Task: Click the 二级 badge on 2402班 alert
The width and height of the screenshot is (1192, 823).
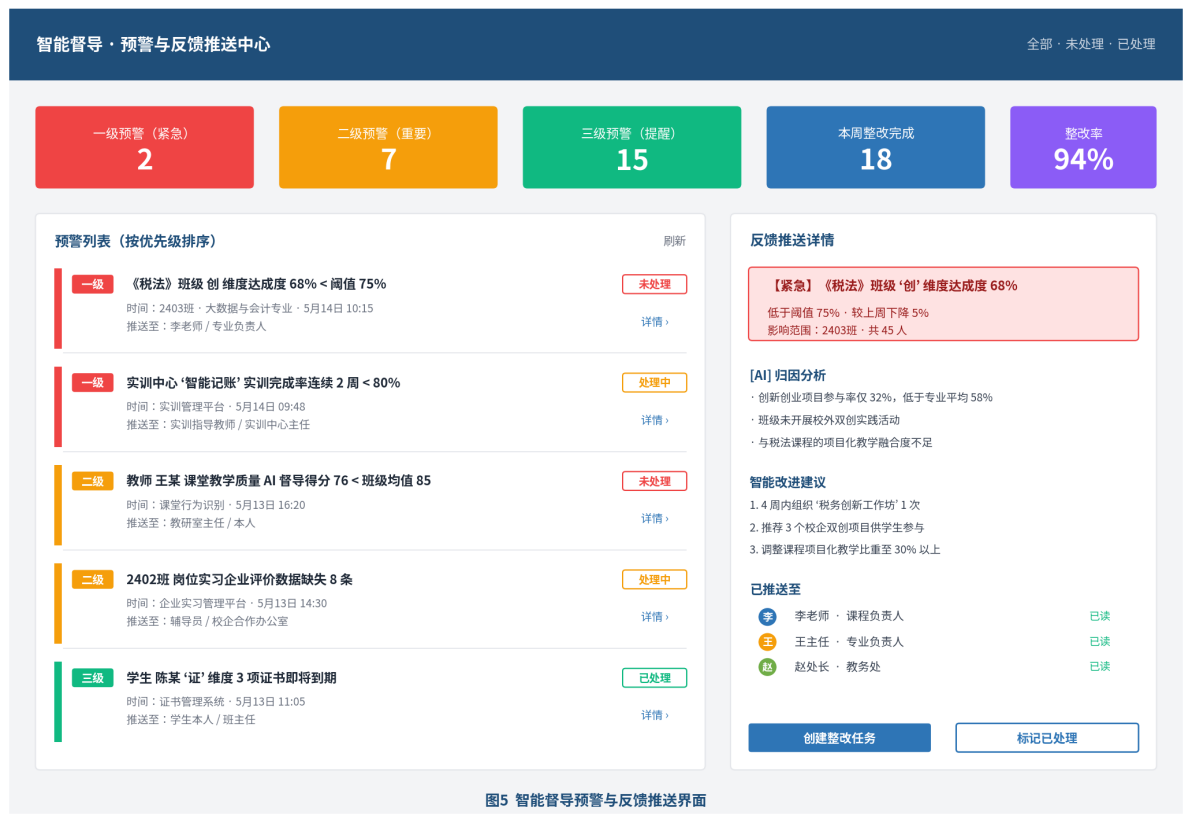Action: coord(93,579)
